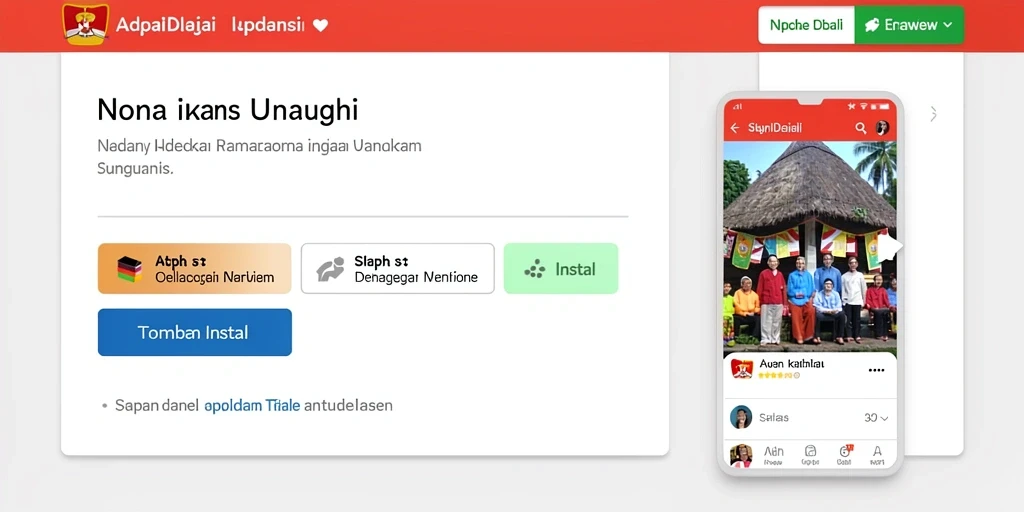Viewport: 1024px width, 512px height.
Task: Tap the Aen tab in phone bottom bar
Action: 773,455
